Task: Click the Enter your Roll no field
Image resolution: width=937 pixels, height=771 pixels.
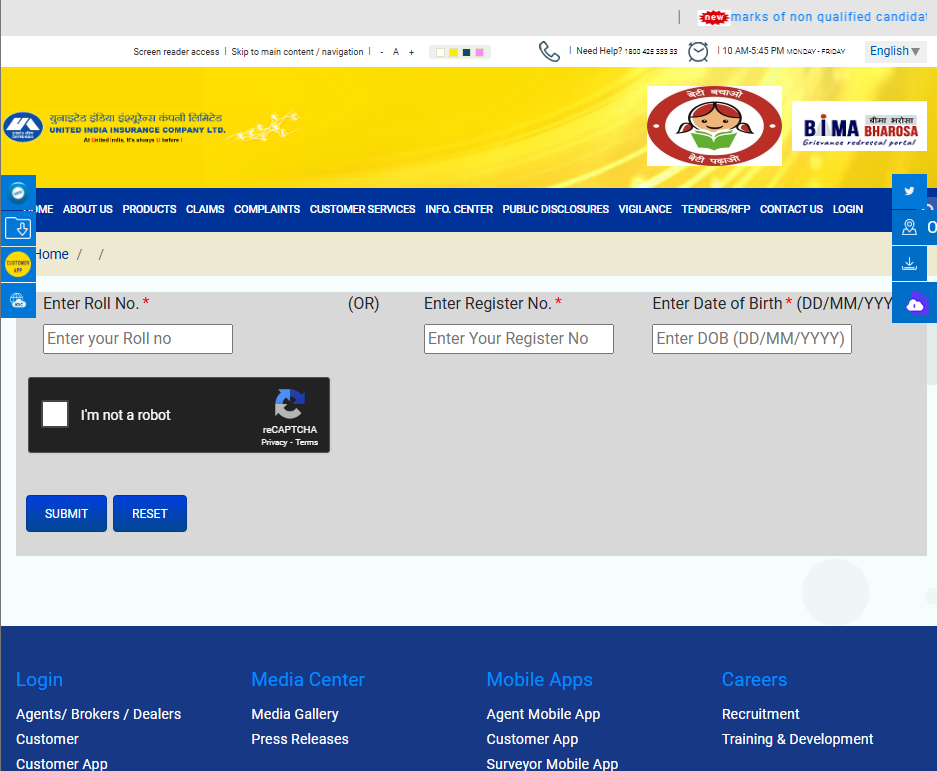Action: (138, 339)
